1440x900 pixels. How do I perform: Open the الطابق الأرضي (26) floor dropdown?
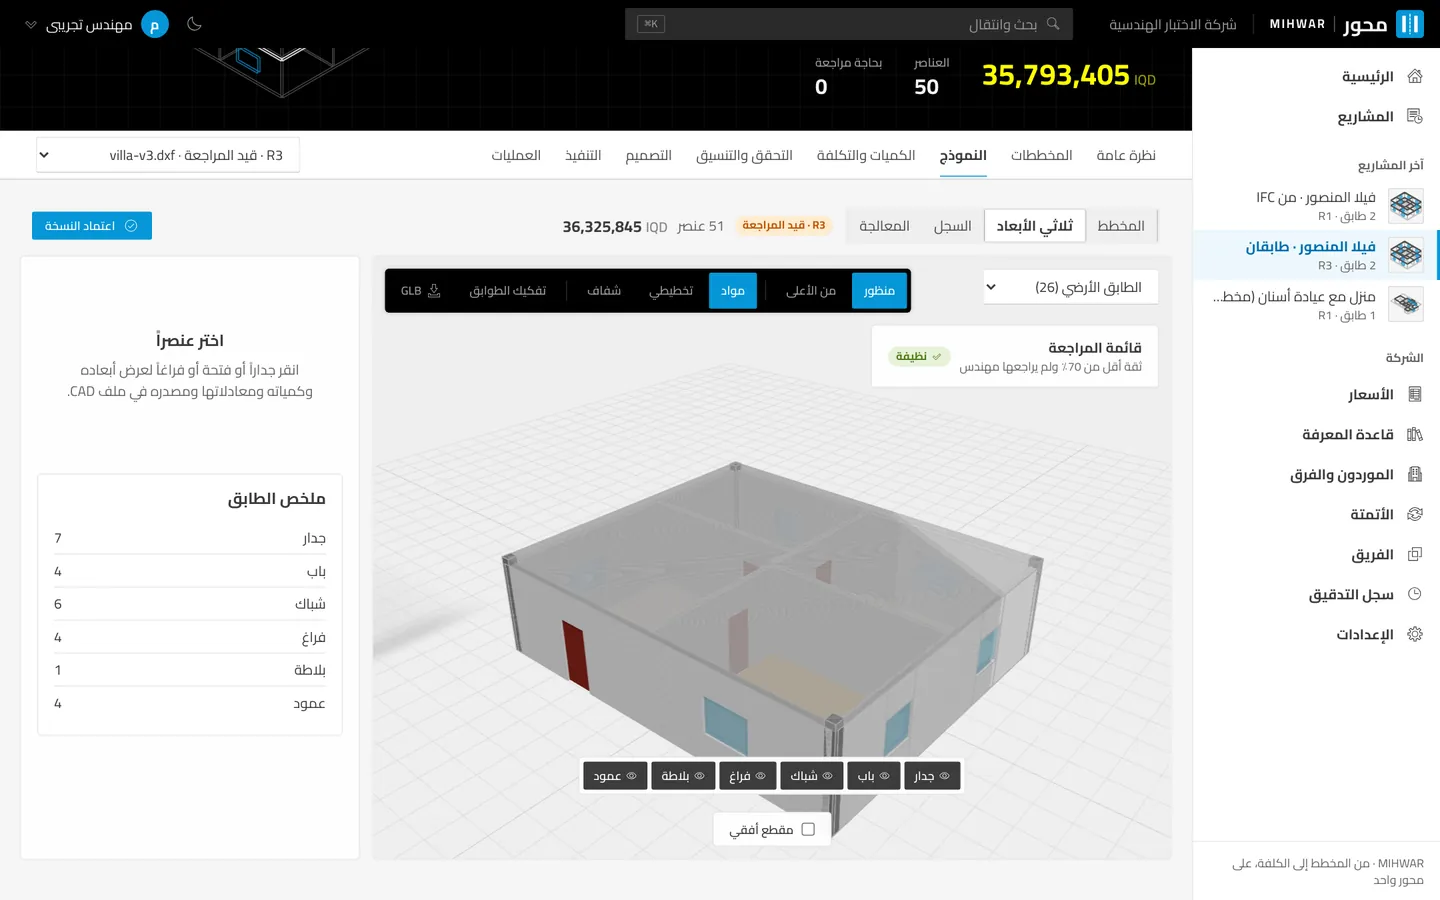[x=1071, y=287]
